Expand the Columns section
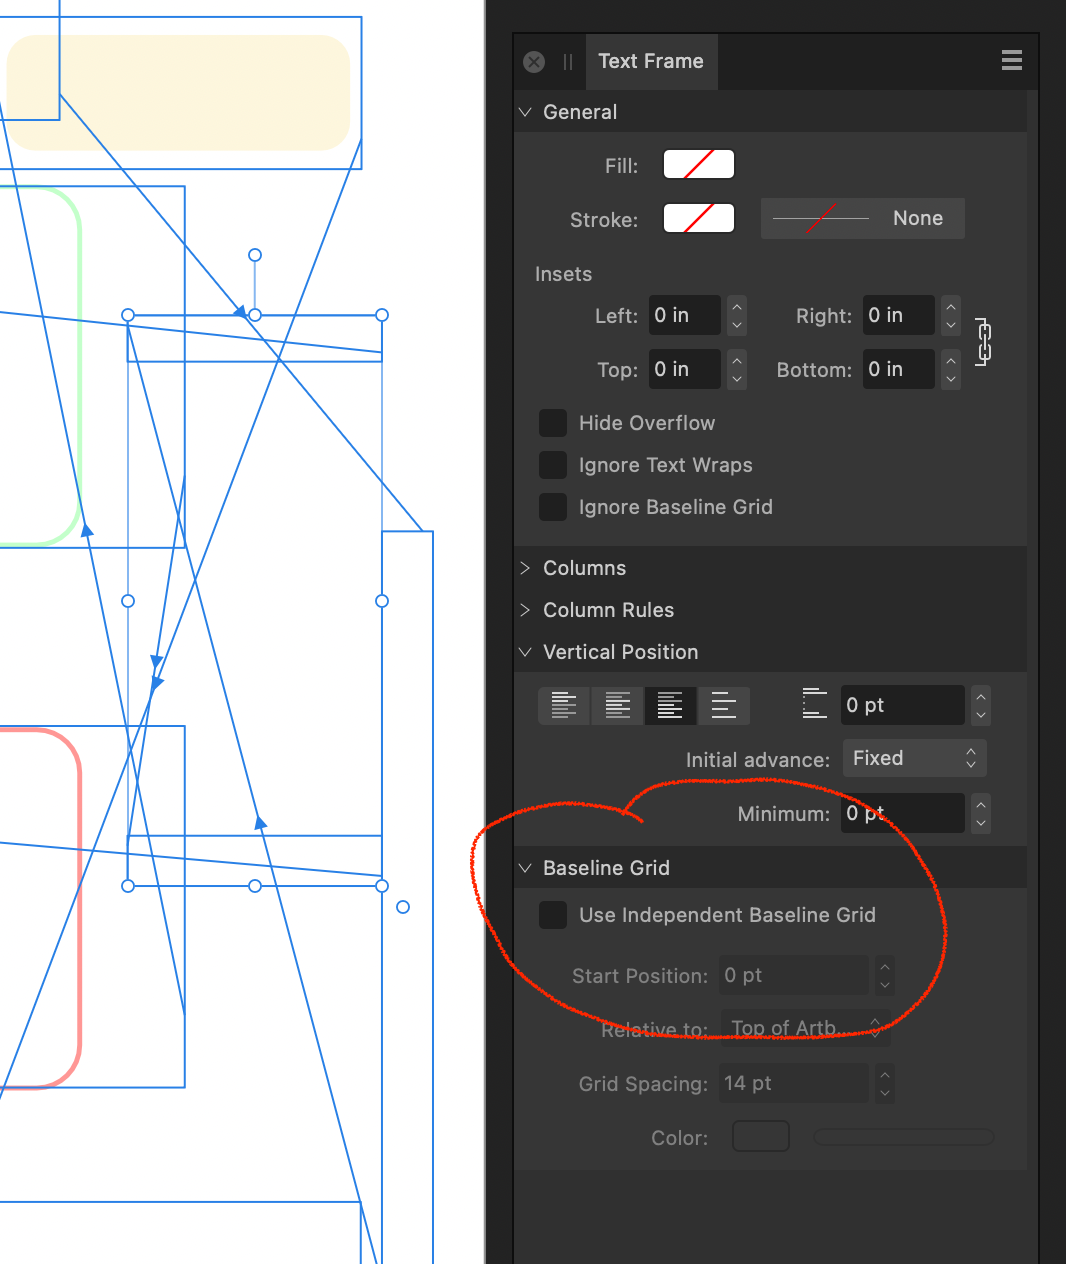Screen dimensions: 1066x1264 pyautogui.click(x=526, y=568)
